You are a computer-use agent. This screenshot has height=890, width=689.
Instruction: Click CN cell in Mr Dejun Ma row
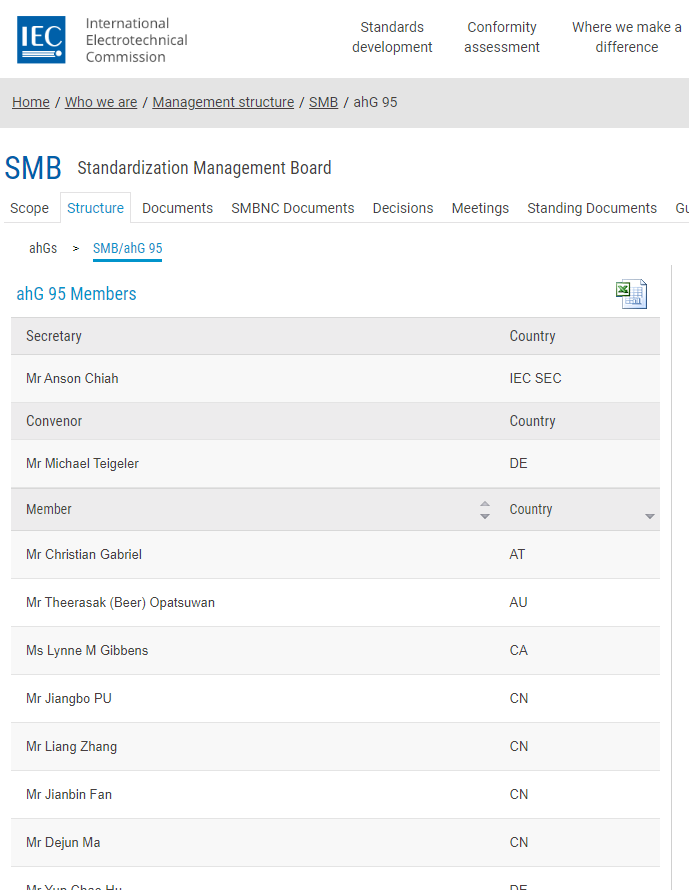coord(519,842)
